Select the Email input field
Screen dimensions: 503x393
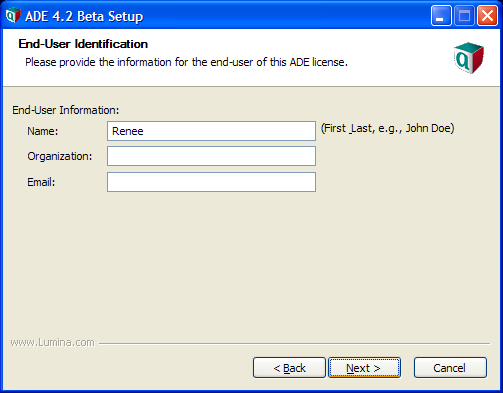[211, 182]
